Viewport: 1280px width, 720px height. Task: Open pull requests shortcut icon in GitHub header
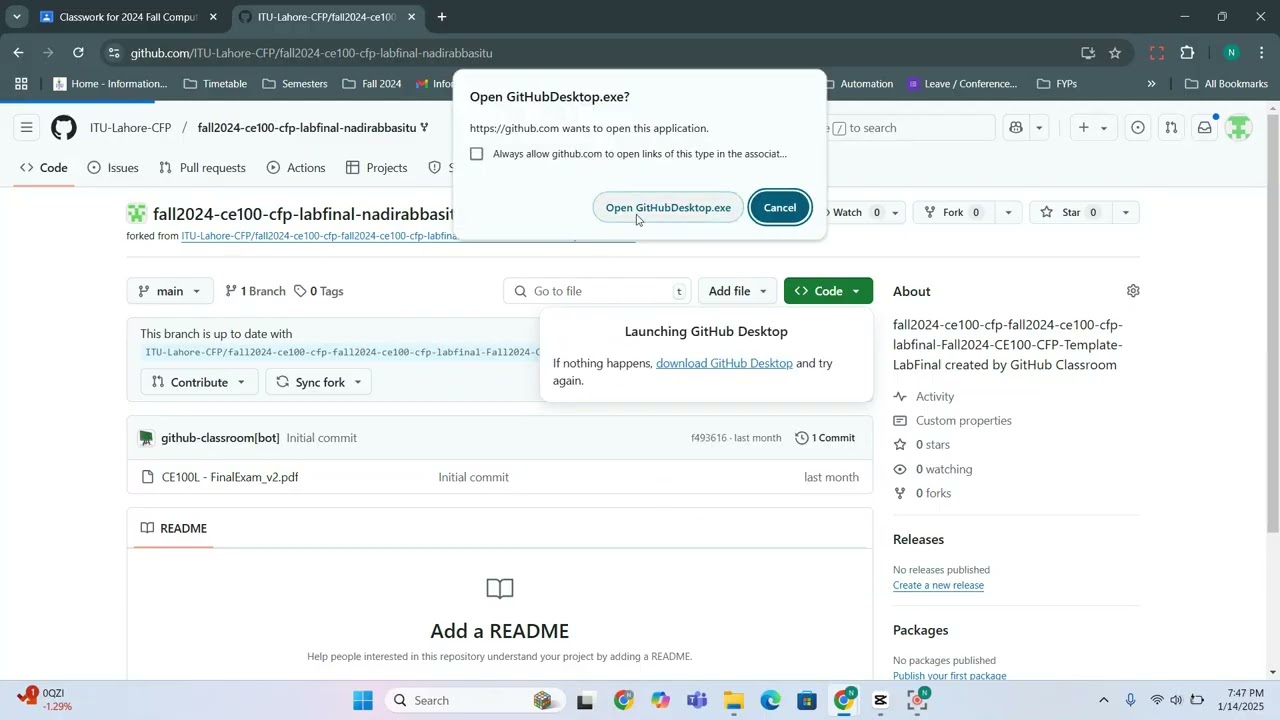[1171, 128]
